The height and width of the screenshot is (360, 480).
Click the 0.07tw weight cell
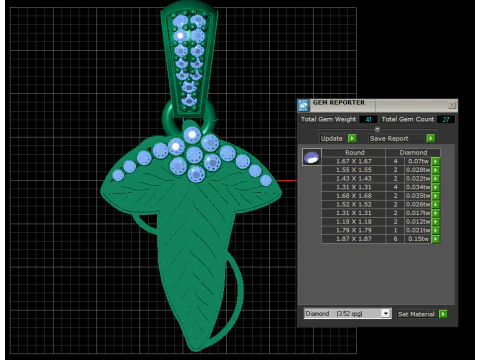(x=418, y=161)
